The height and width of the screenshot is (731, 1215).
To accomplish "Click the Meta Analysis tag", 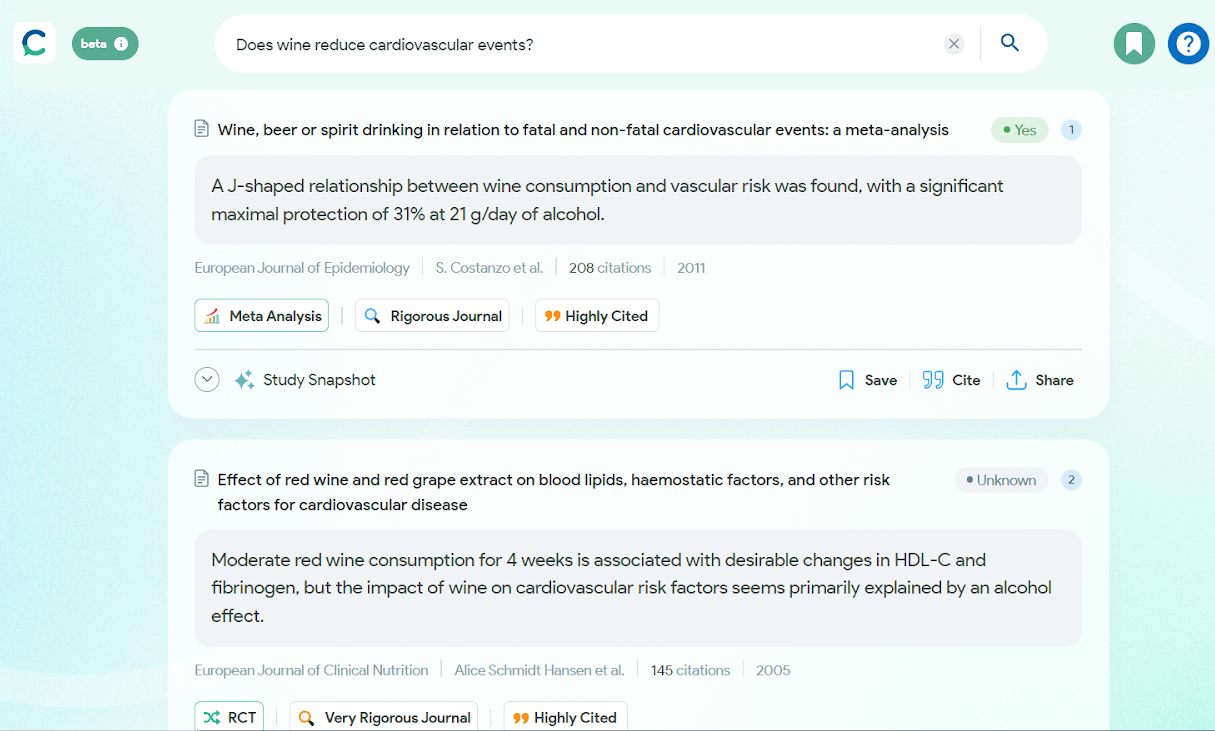I will pyautogui.click(x=263, y=316).
